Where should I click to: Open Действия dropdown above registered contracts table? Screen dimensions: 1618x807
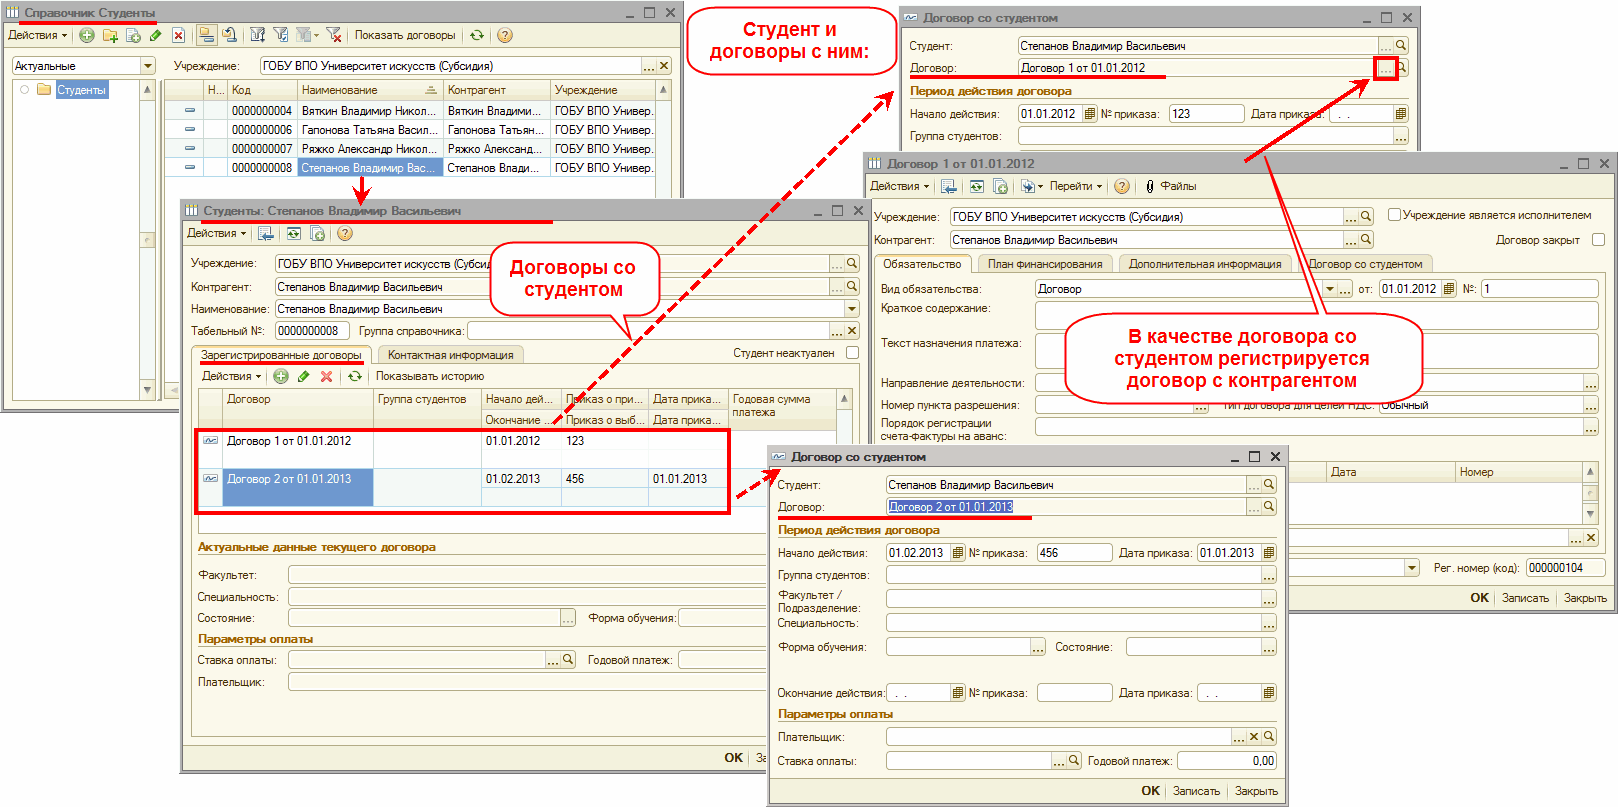pyautogui.click(x=231, y=376)
